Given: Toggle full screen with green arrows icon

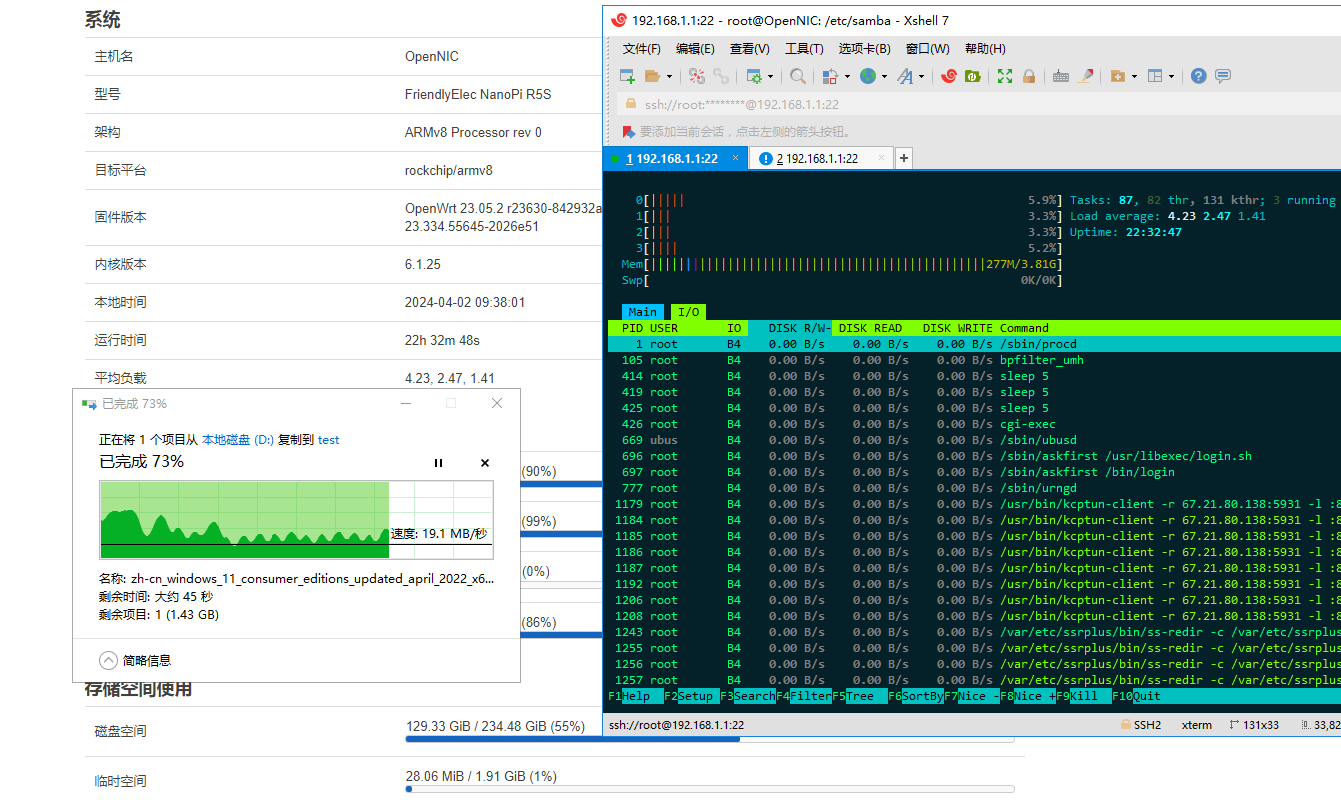Looking at the screenshot, I should 1005,76.
